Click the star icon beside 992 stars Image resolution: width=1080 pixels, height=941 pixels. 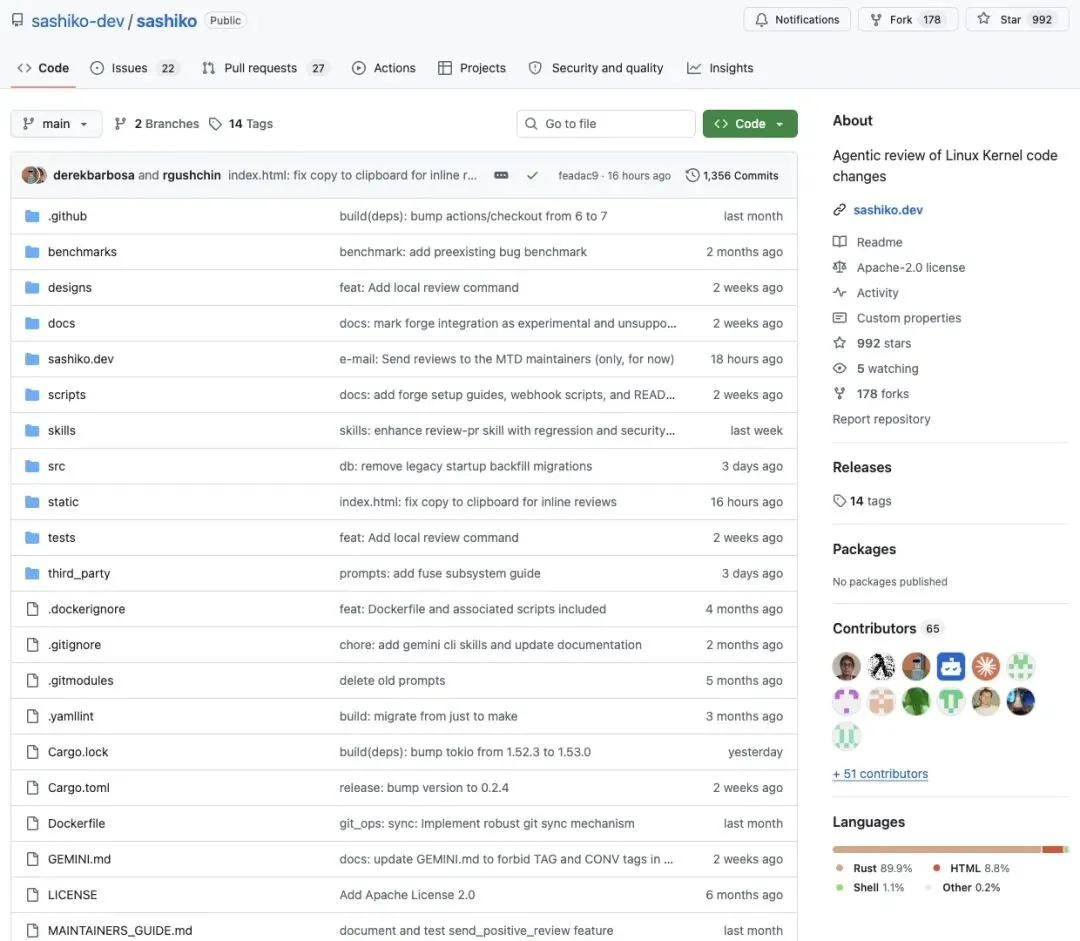coord(839,343)
